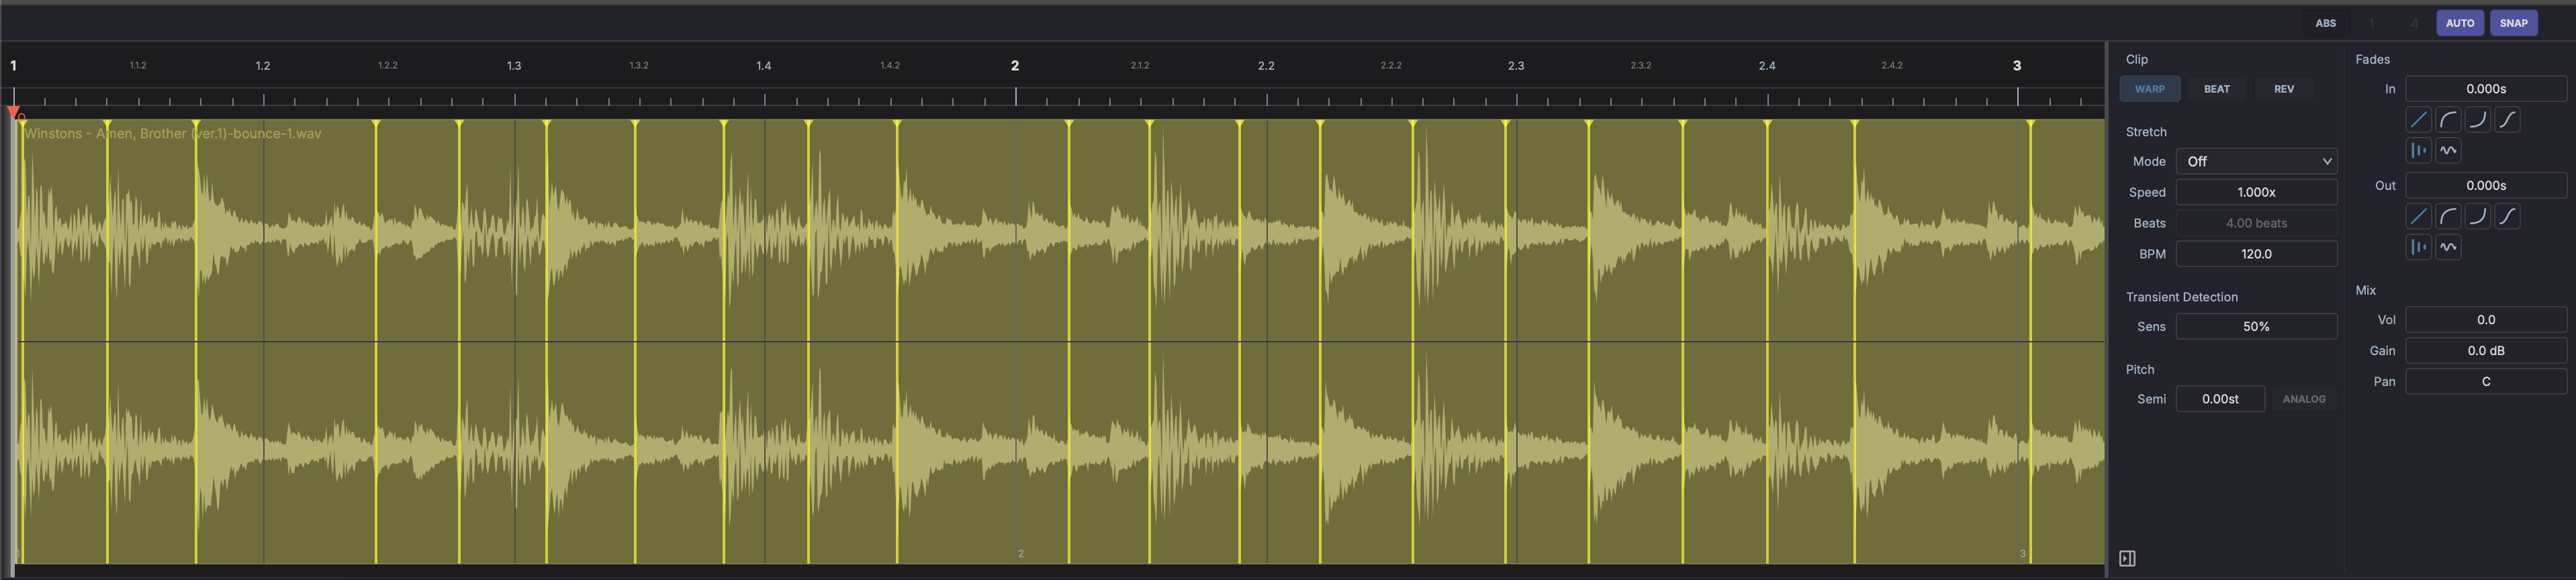Toggle ANALOG pitch mode
This screenshot has width=2576, height=580.
(x=2304, y=399)
